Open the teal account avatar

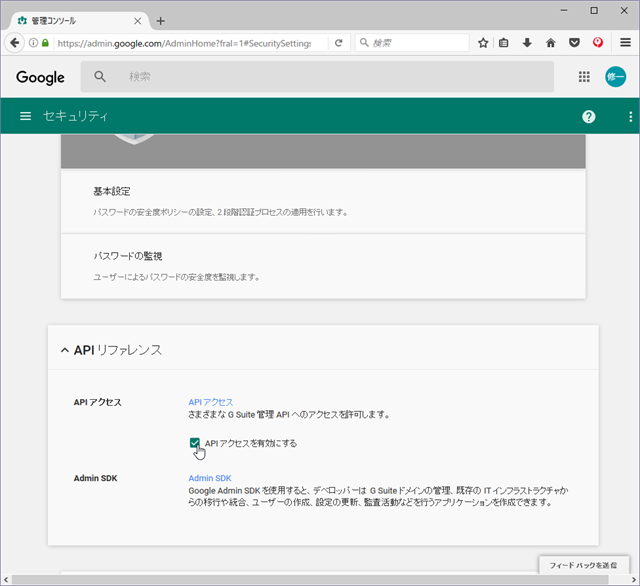click(x=615, y=77)
